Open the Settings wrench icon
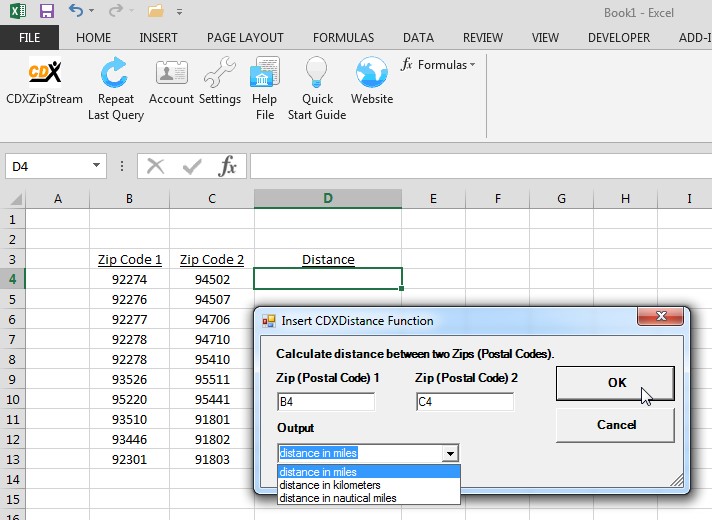 (x=220, y=72)
